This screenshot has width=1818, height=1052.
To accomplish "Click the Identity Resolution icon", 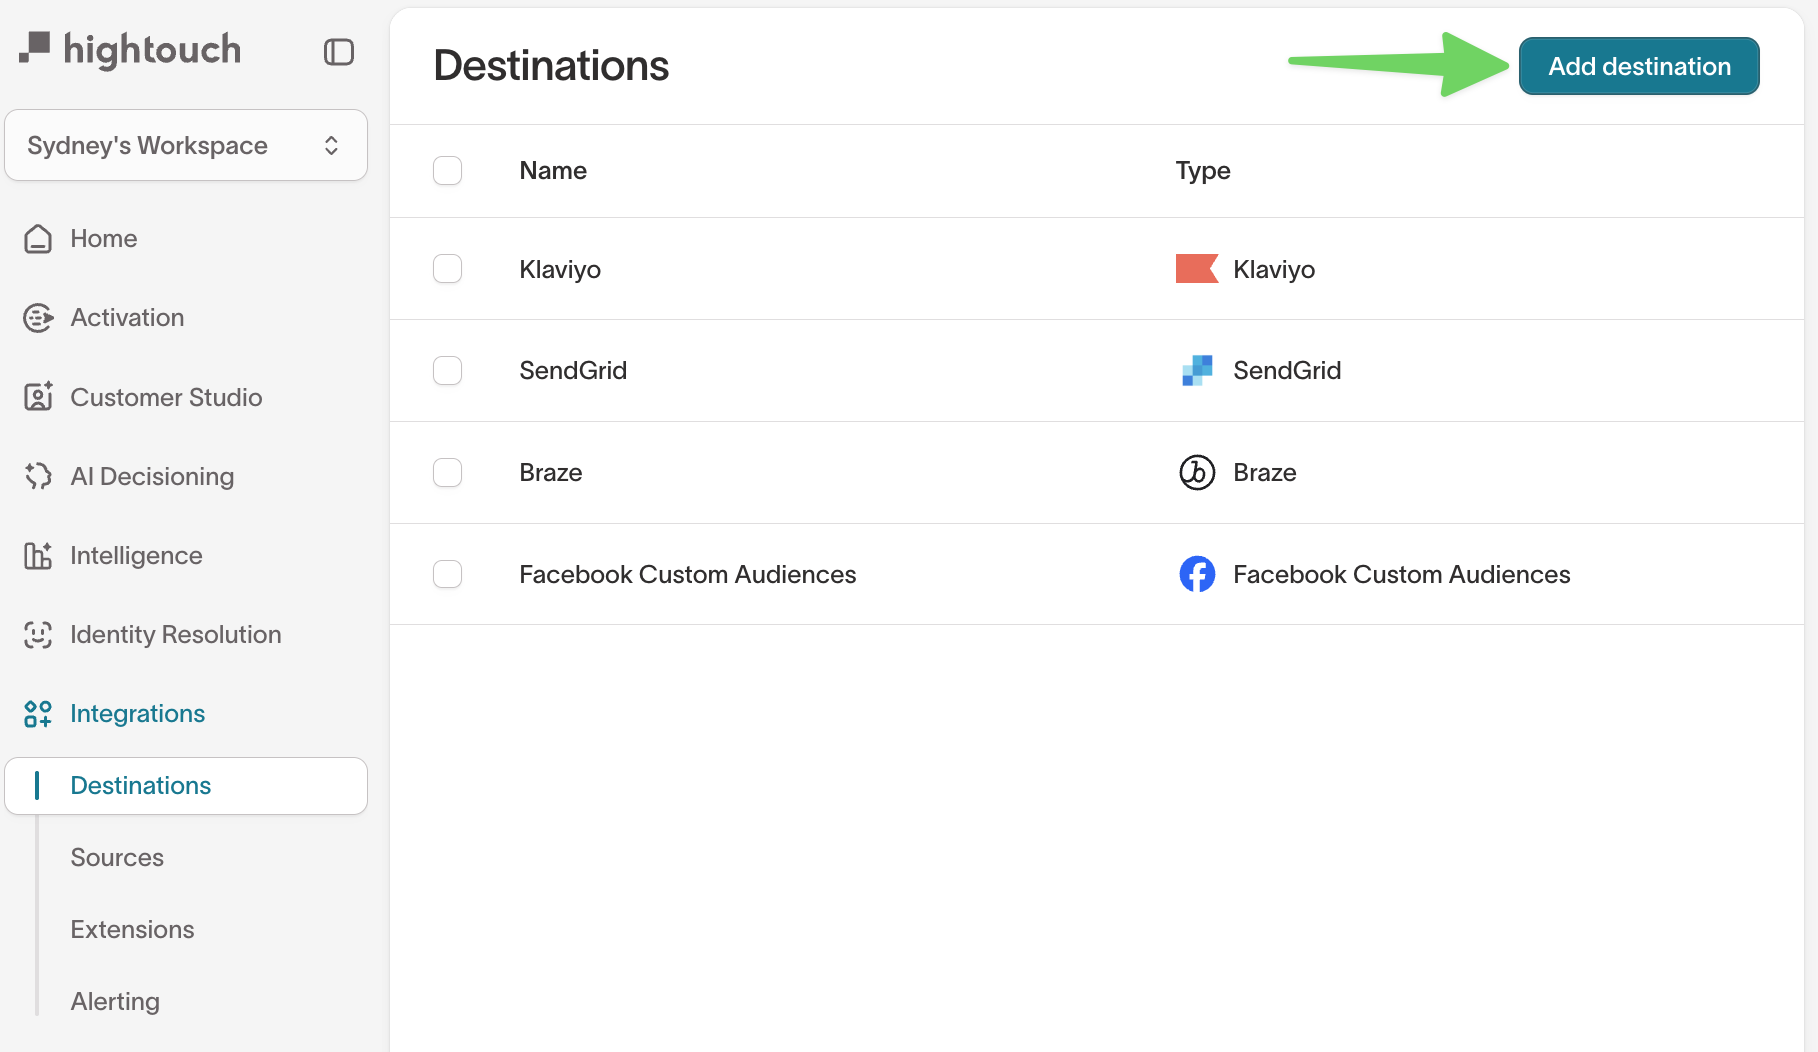I will 38,635.
